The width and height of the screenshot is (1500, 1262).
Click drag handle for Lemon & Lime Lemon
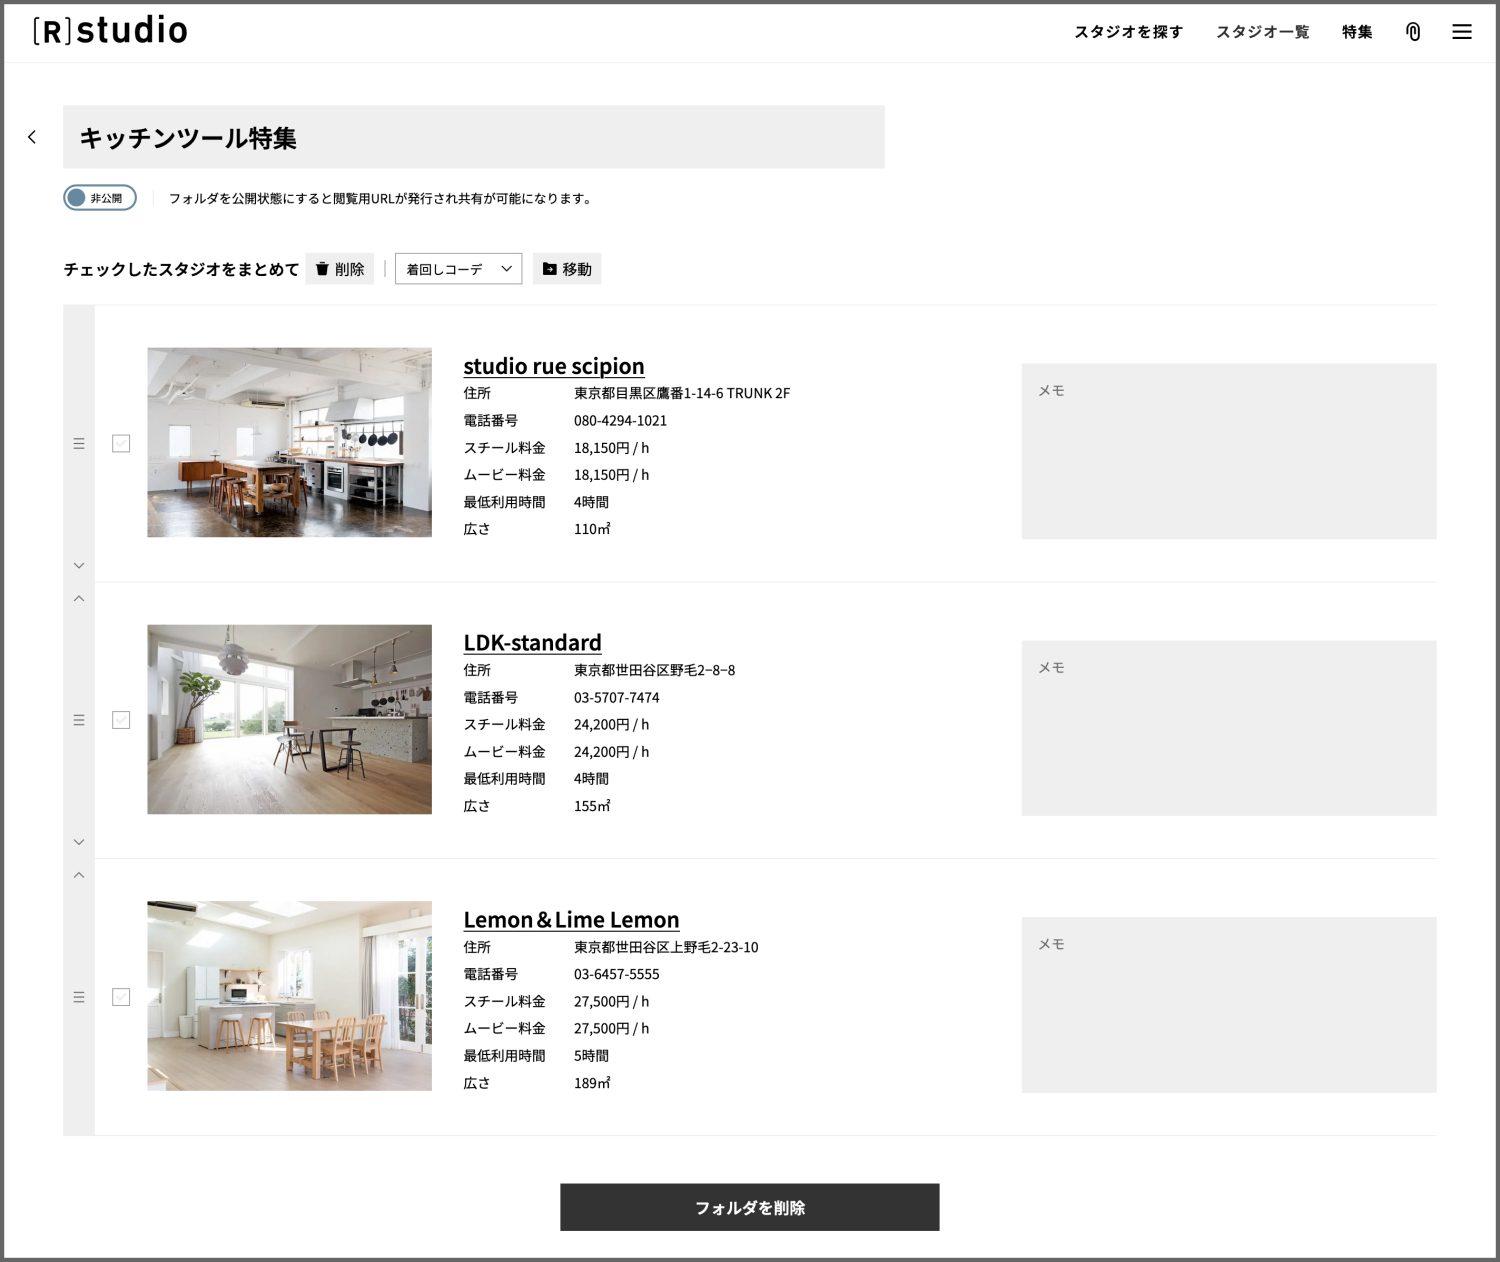tap(79, 997)
